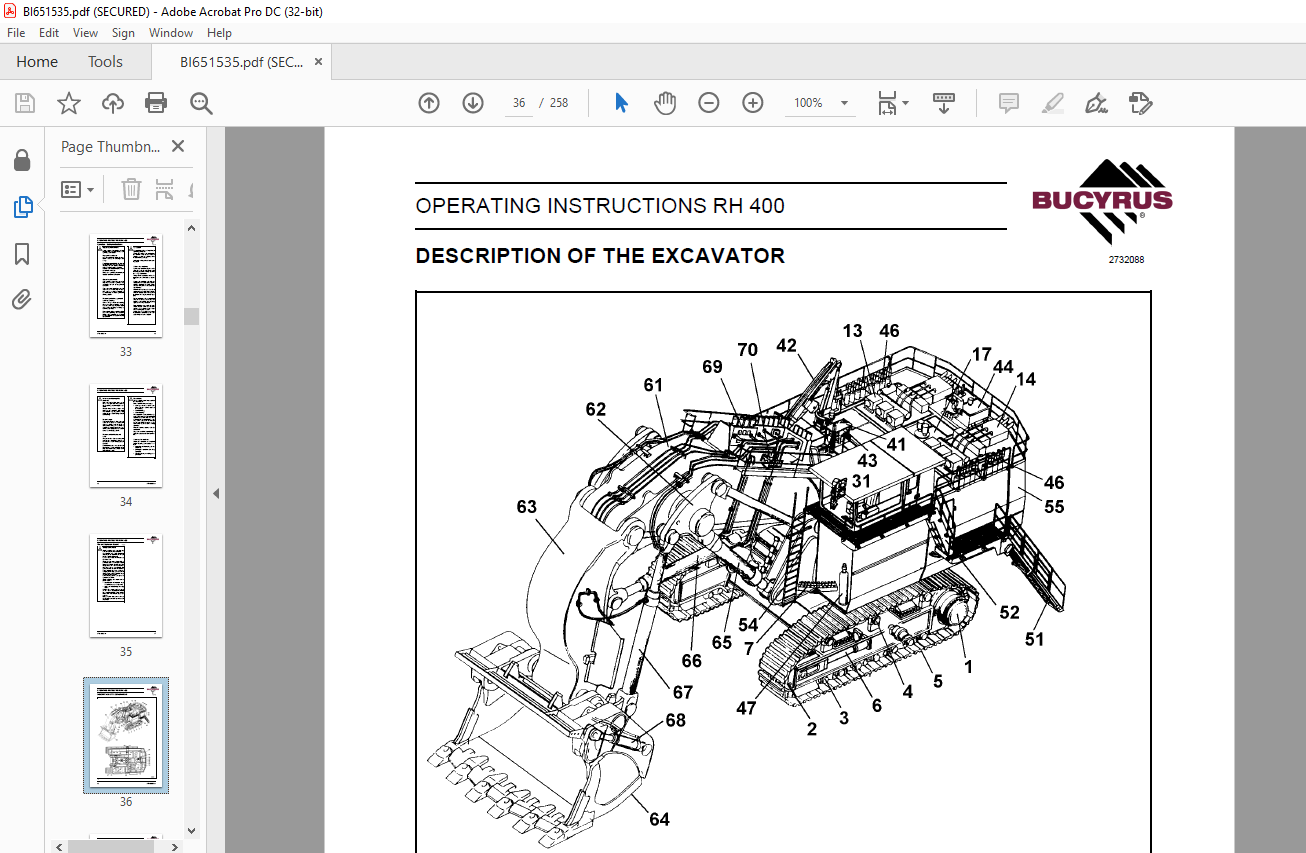The width and height of the screenshot is (1306, 853).
Task: Click the Bucyrus logo on page
Action: (x=1102, y=201)
